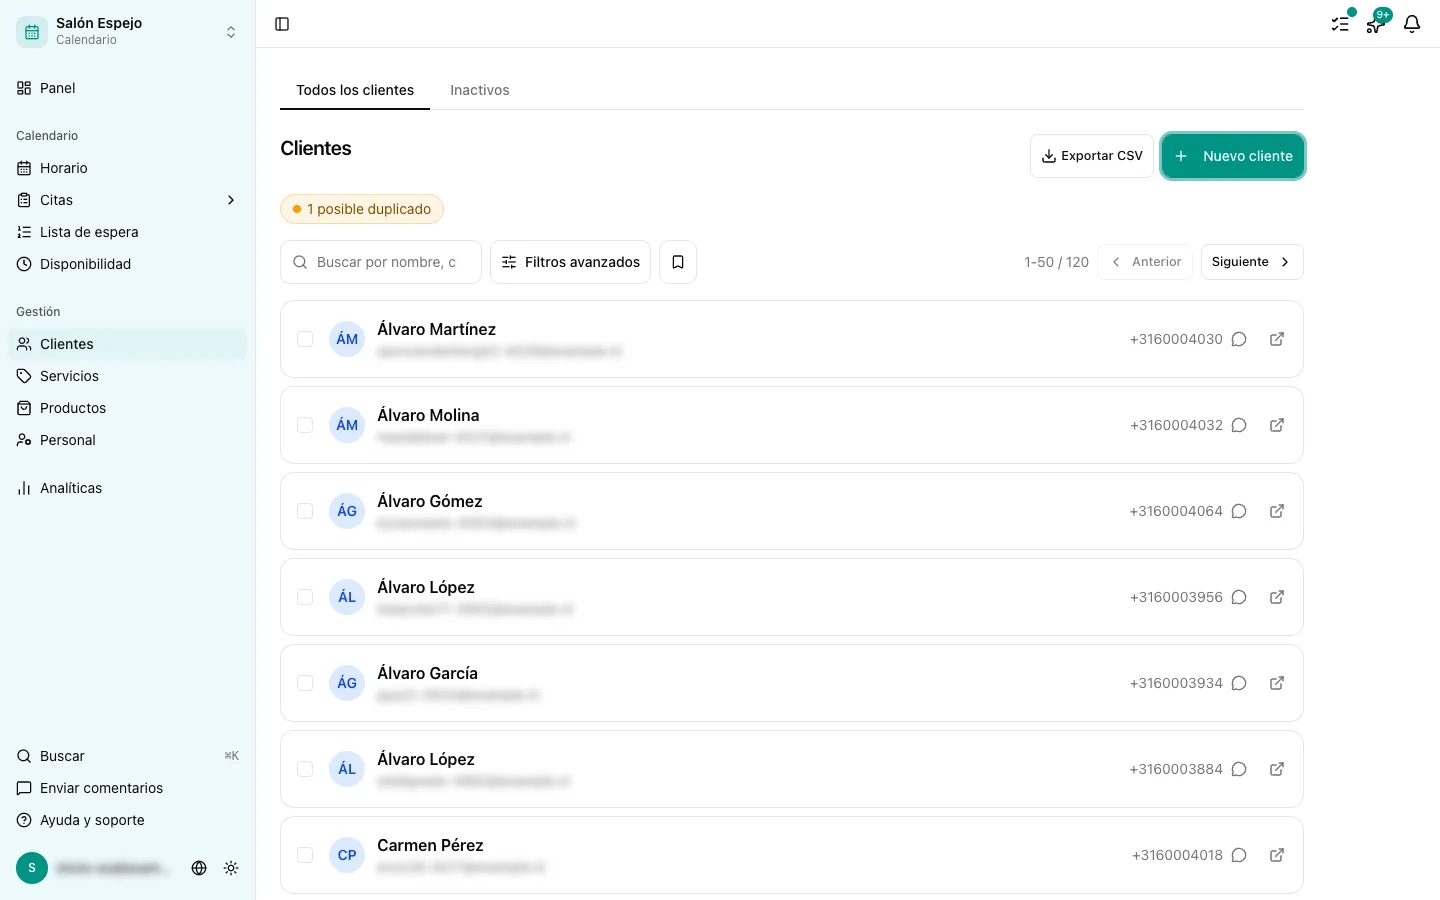Open Productos in sidebar

coord(128,408)
